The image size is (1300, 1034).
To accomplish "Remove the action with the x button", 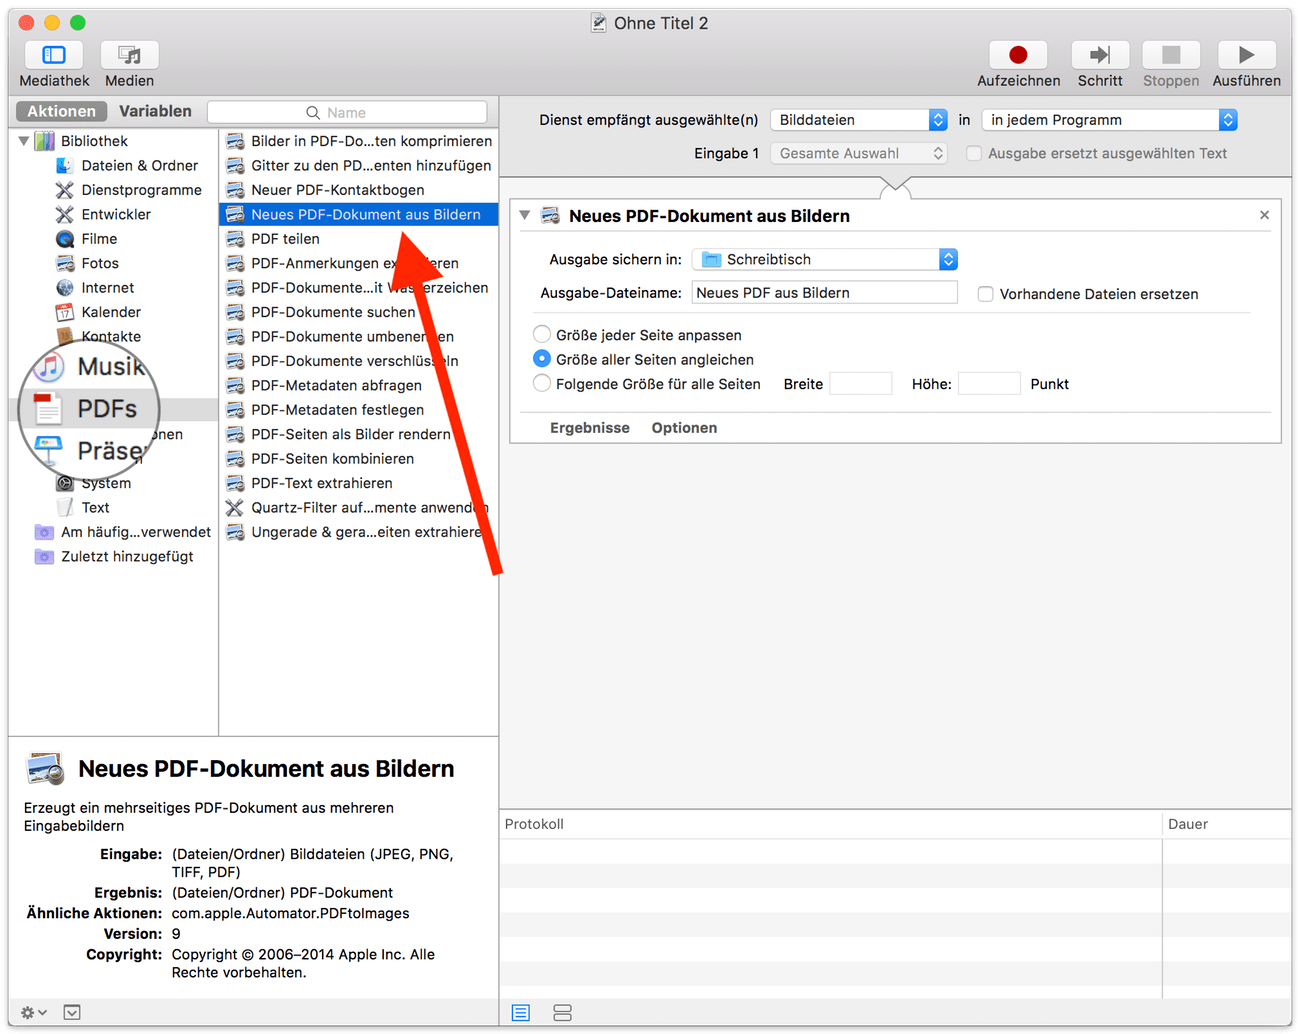I will coord(1264,215).
